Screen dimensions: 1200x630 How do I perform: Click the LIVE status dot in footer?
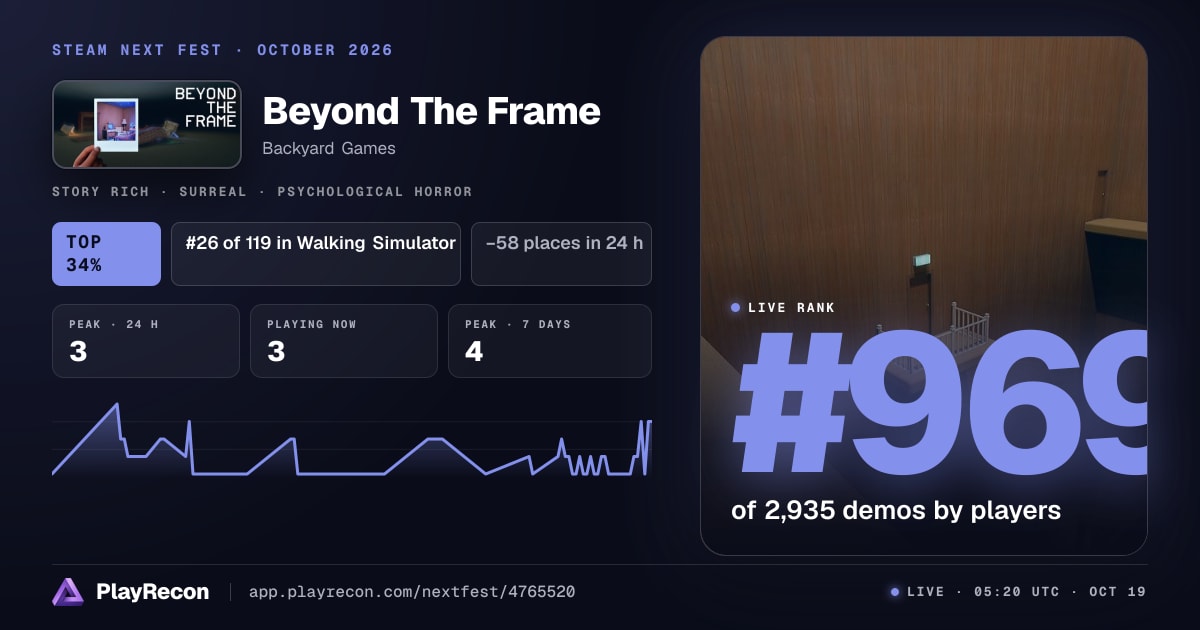point(895,592)
